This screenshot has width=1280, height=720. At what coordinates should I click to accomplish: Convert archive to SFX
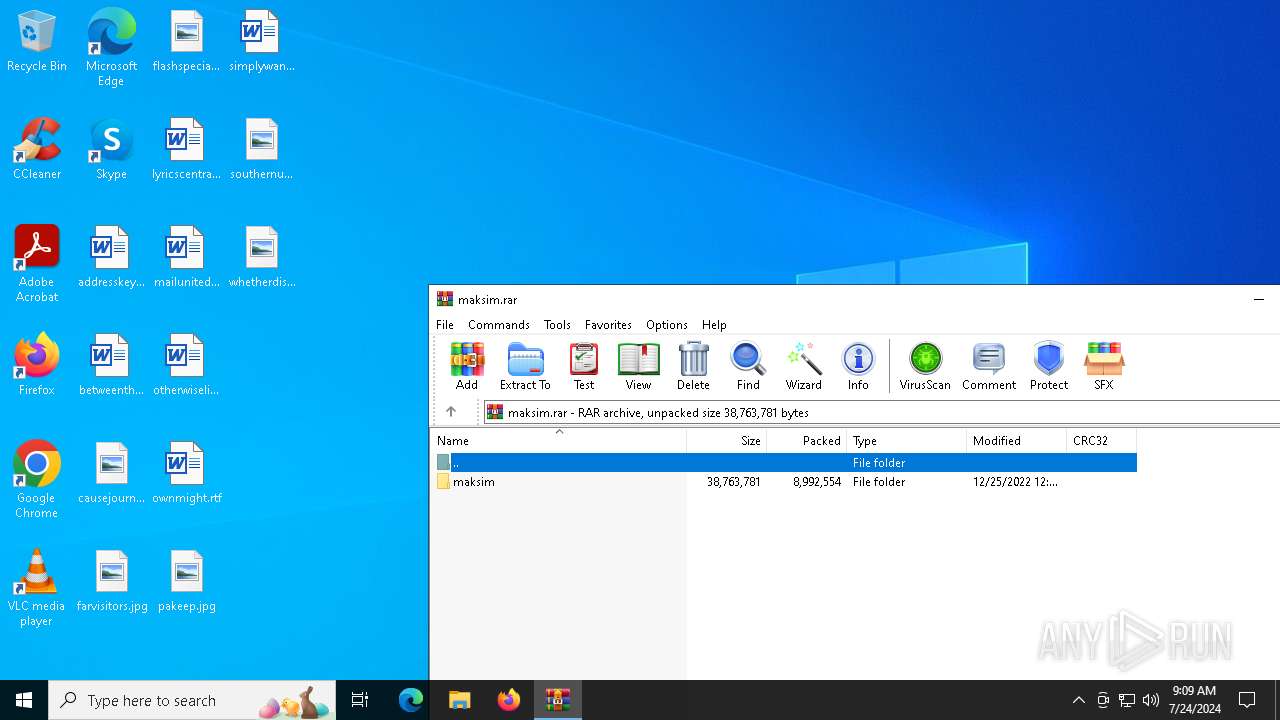point(1104,366)
